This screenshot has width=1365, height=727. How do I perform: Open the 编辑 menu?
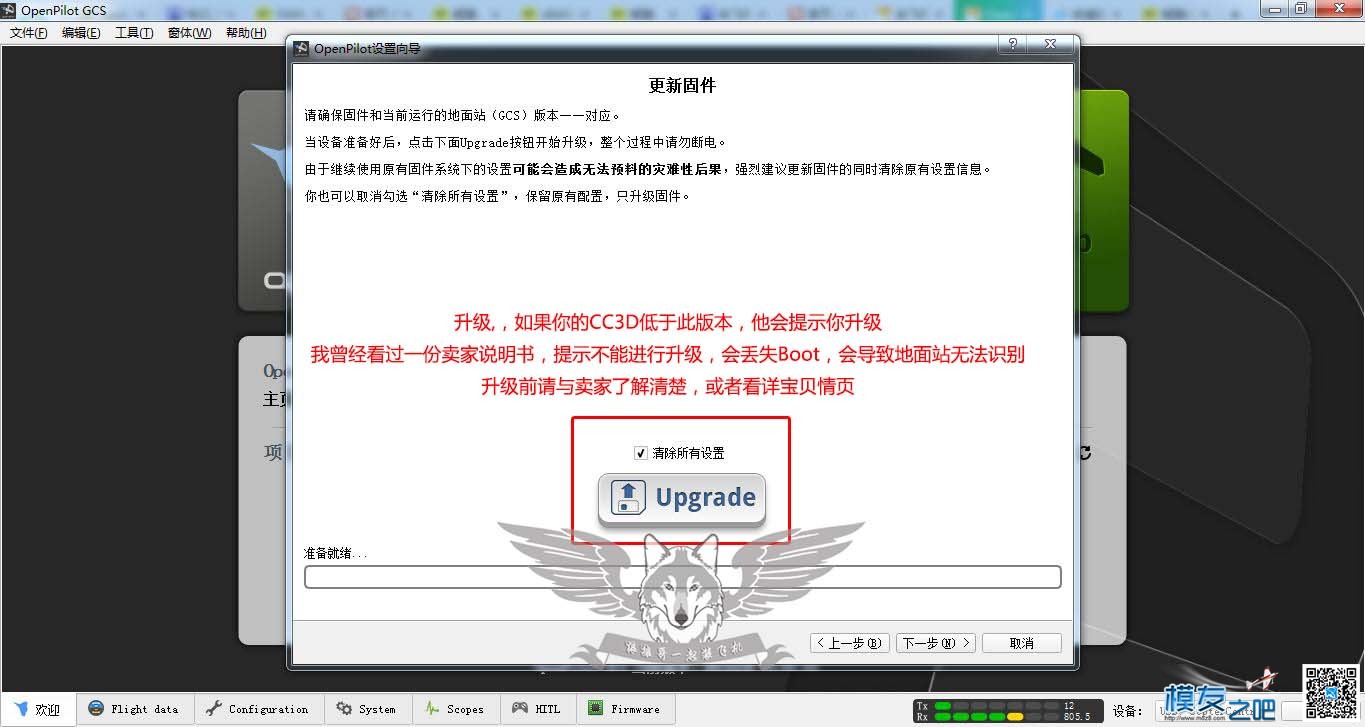pos(81,33)
